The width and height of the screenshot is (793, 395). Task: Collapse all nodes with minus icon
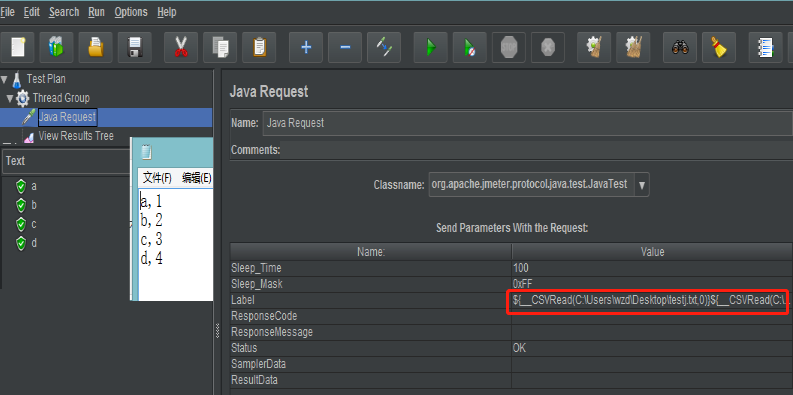point(345,48)
